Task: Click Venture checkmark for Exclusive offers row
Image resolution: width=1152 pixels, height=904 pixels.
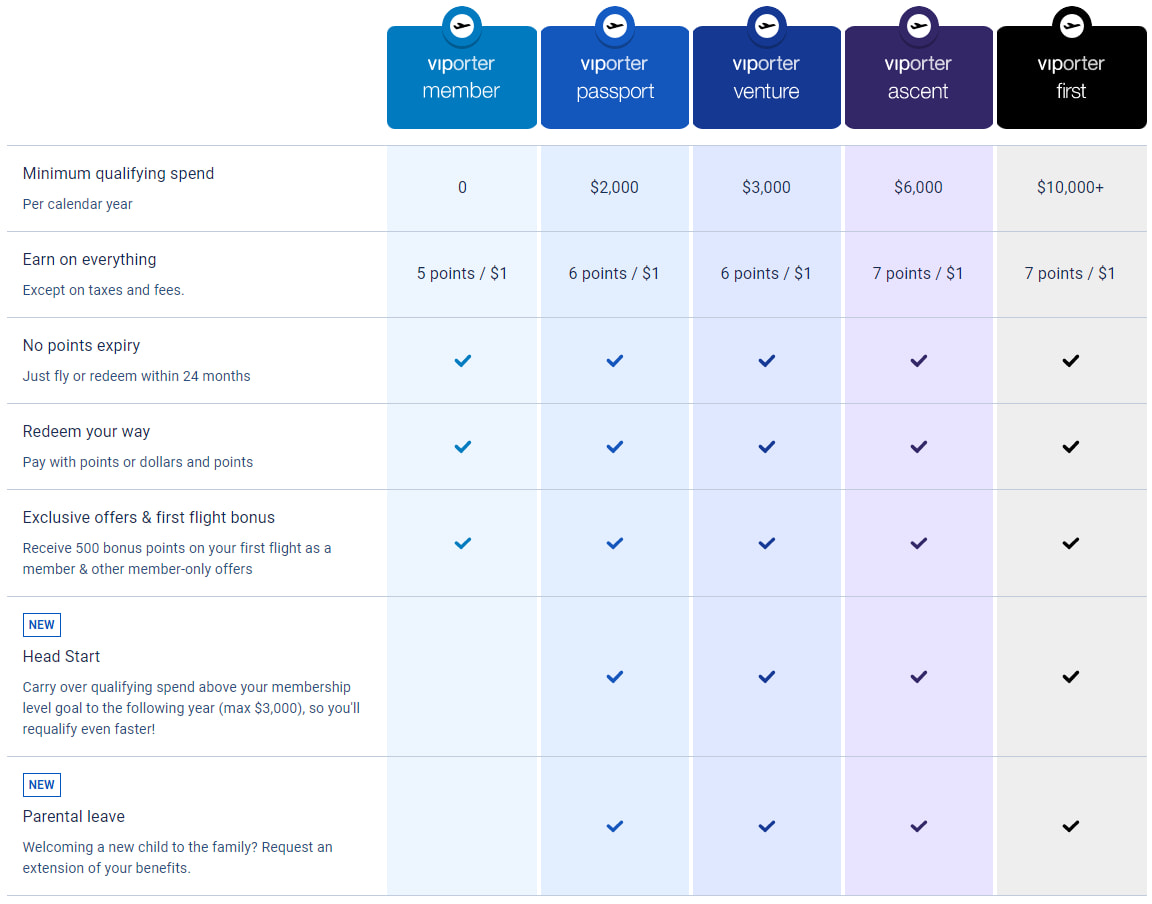Action: (x=767, y=543)
